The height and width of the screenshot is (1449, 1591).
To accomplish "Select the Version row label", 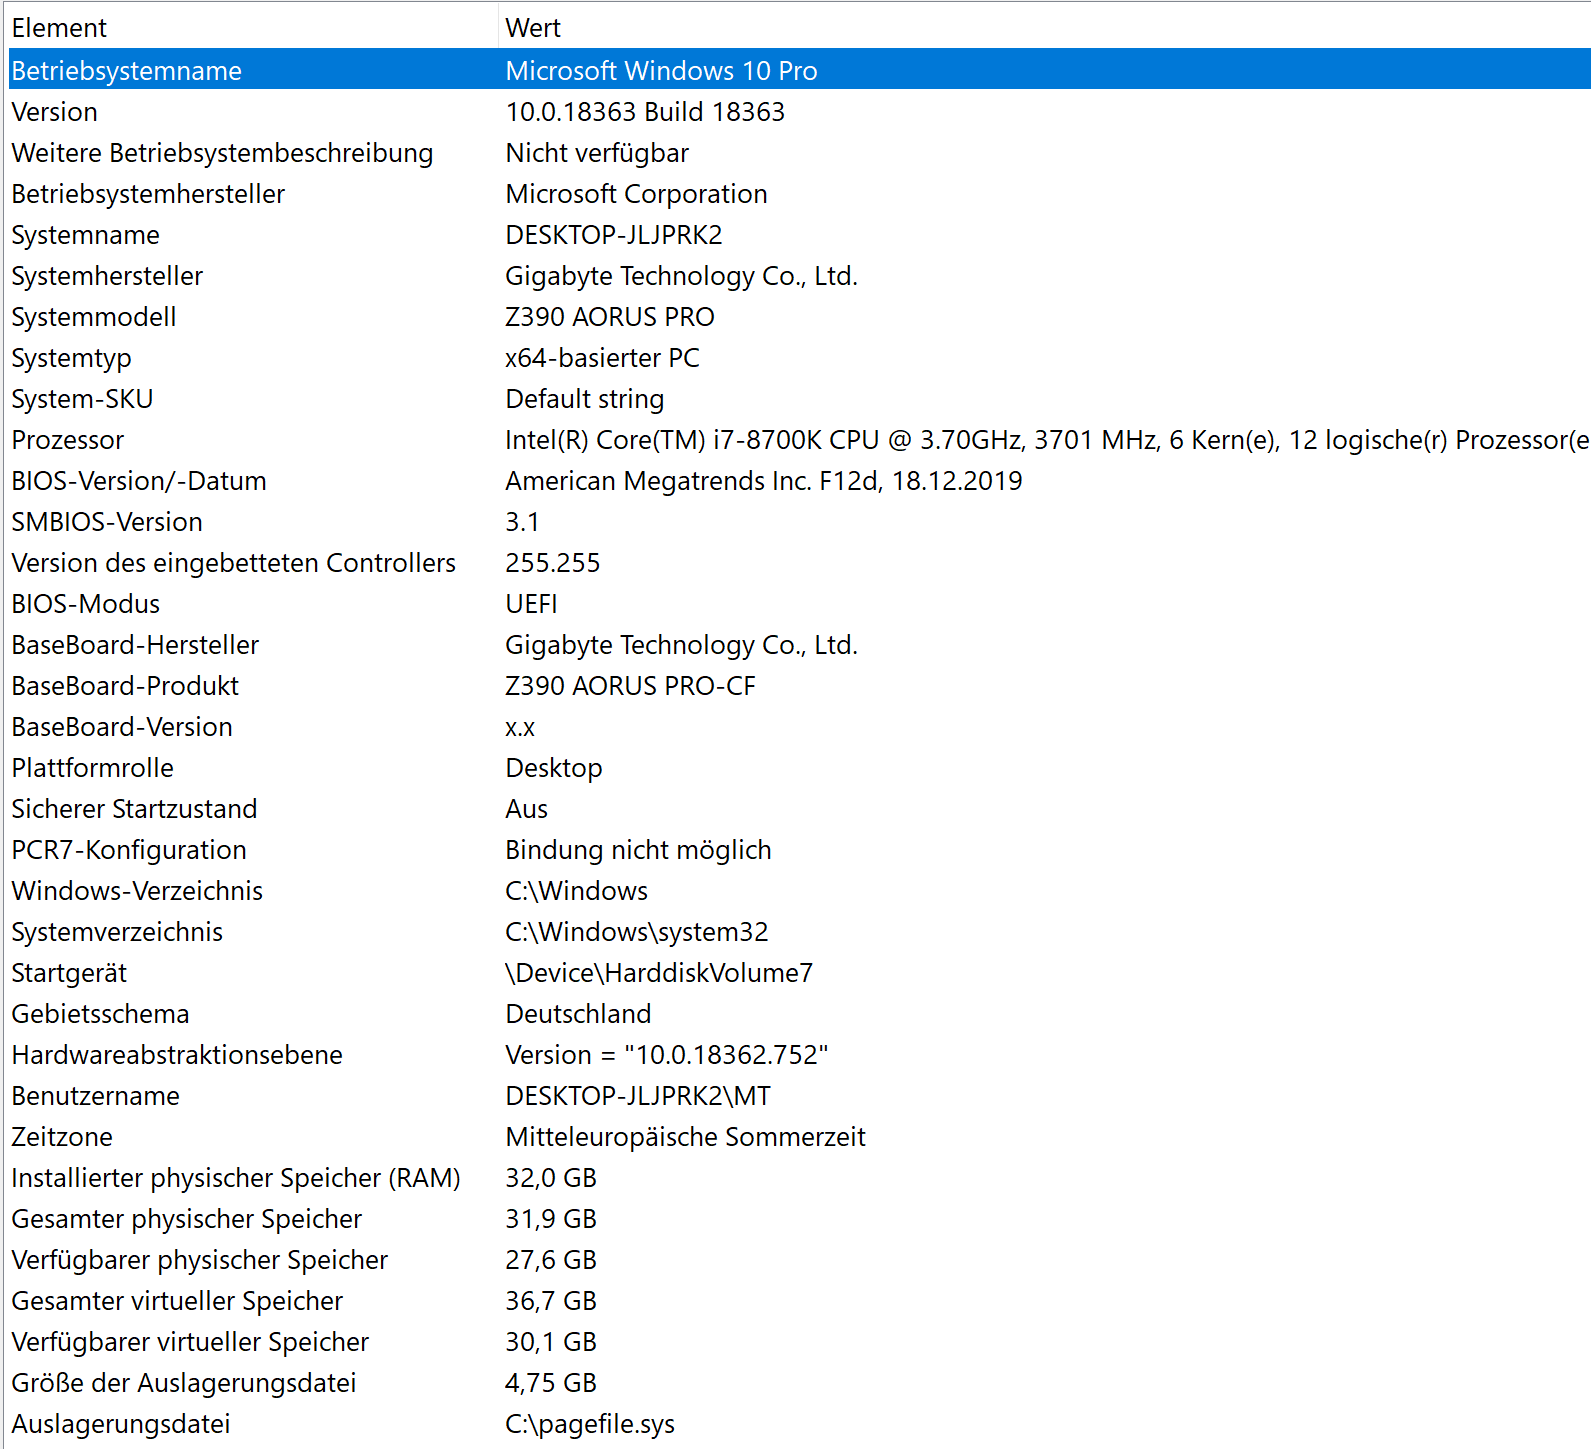I will (54, 112).
